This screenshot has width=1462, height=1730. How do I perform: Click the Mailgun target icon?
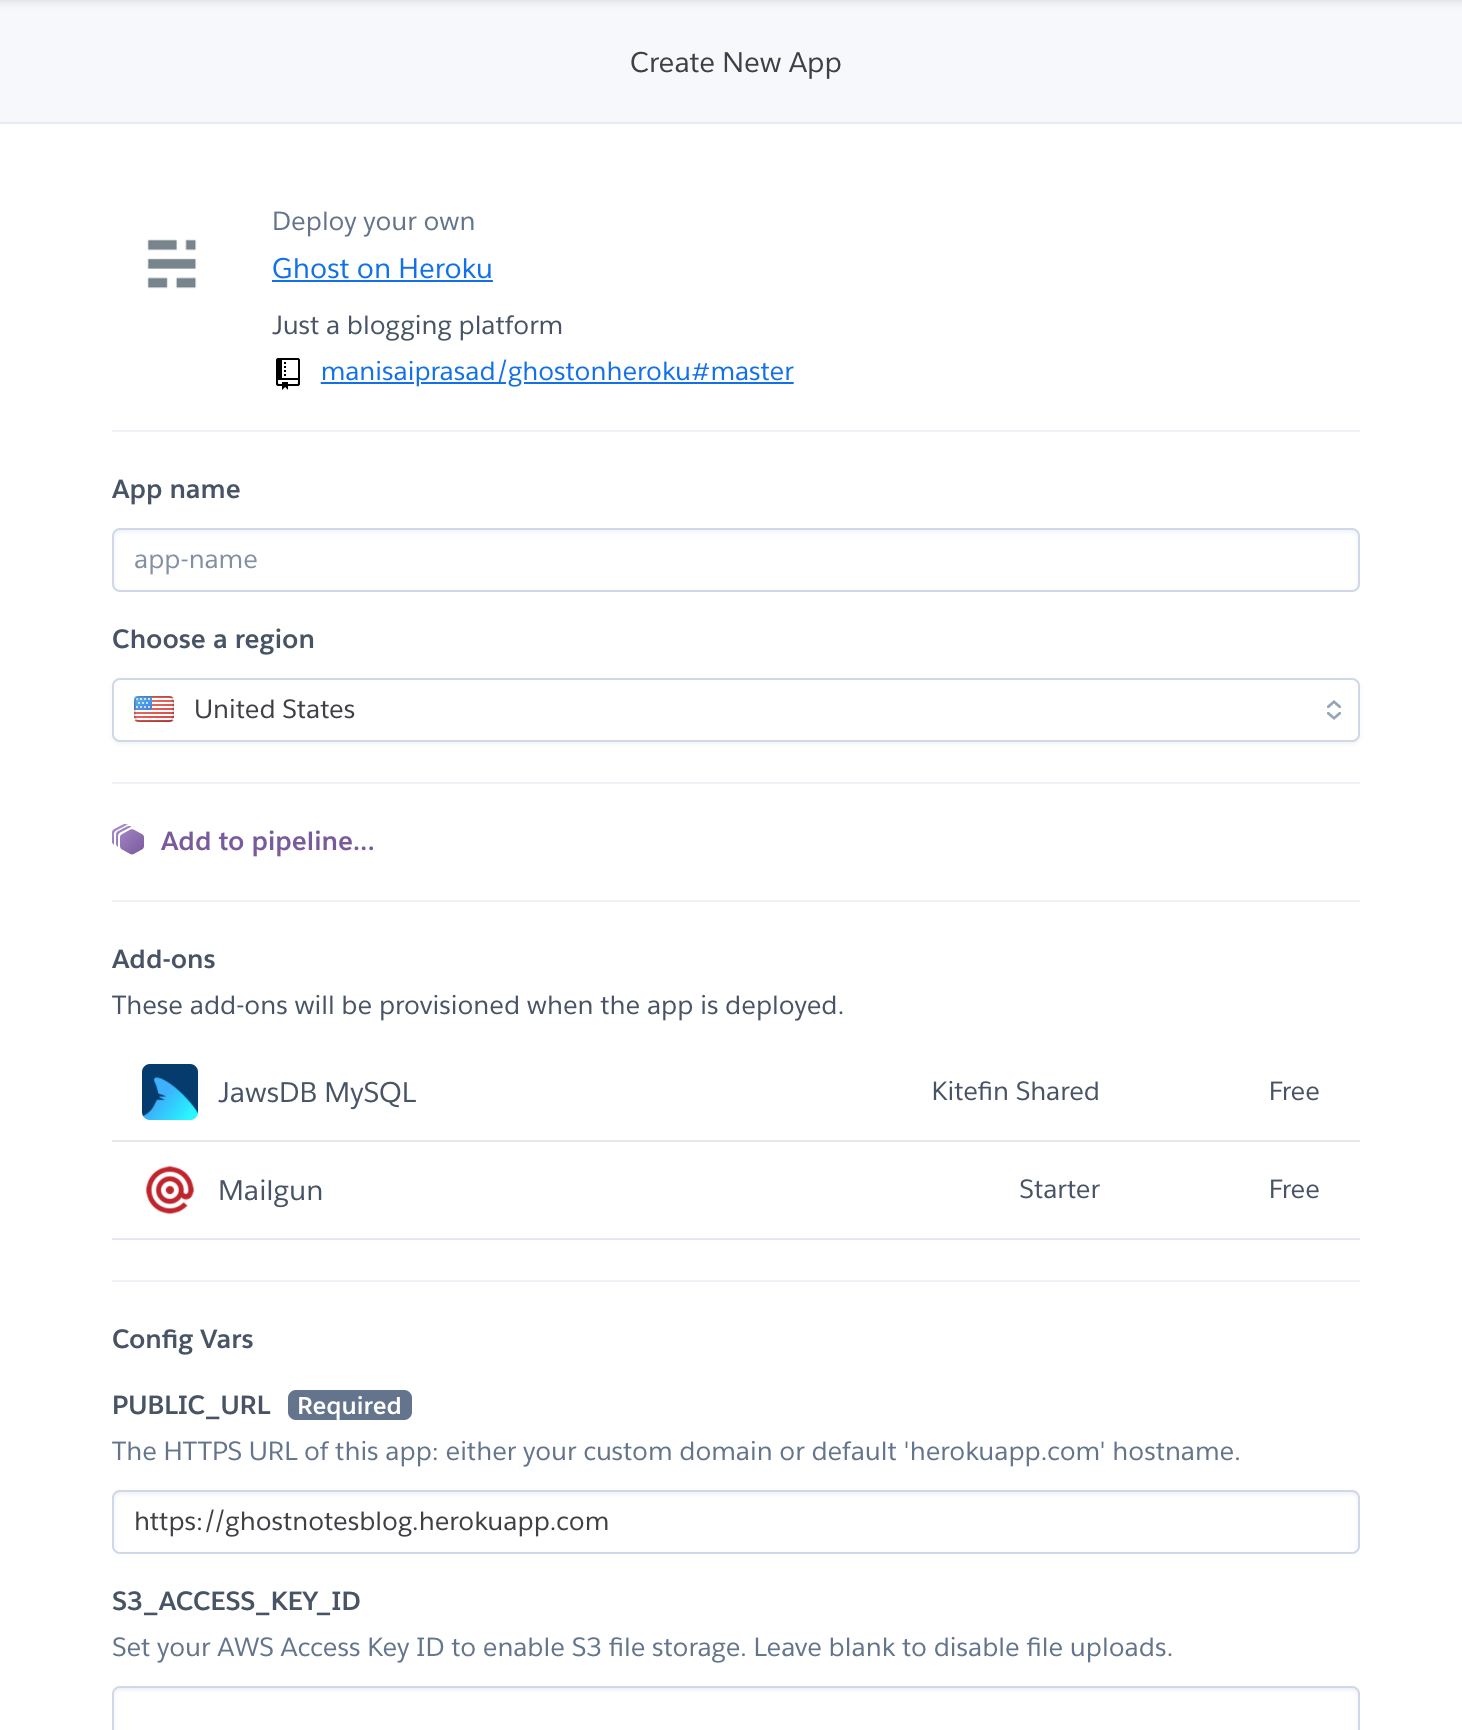(170, 1190)
